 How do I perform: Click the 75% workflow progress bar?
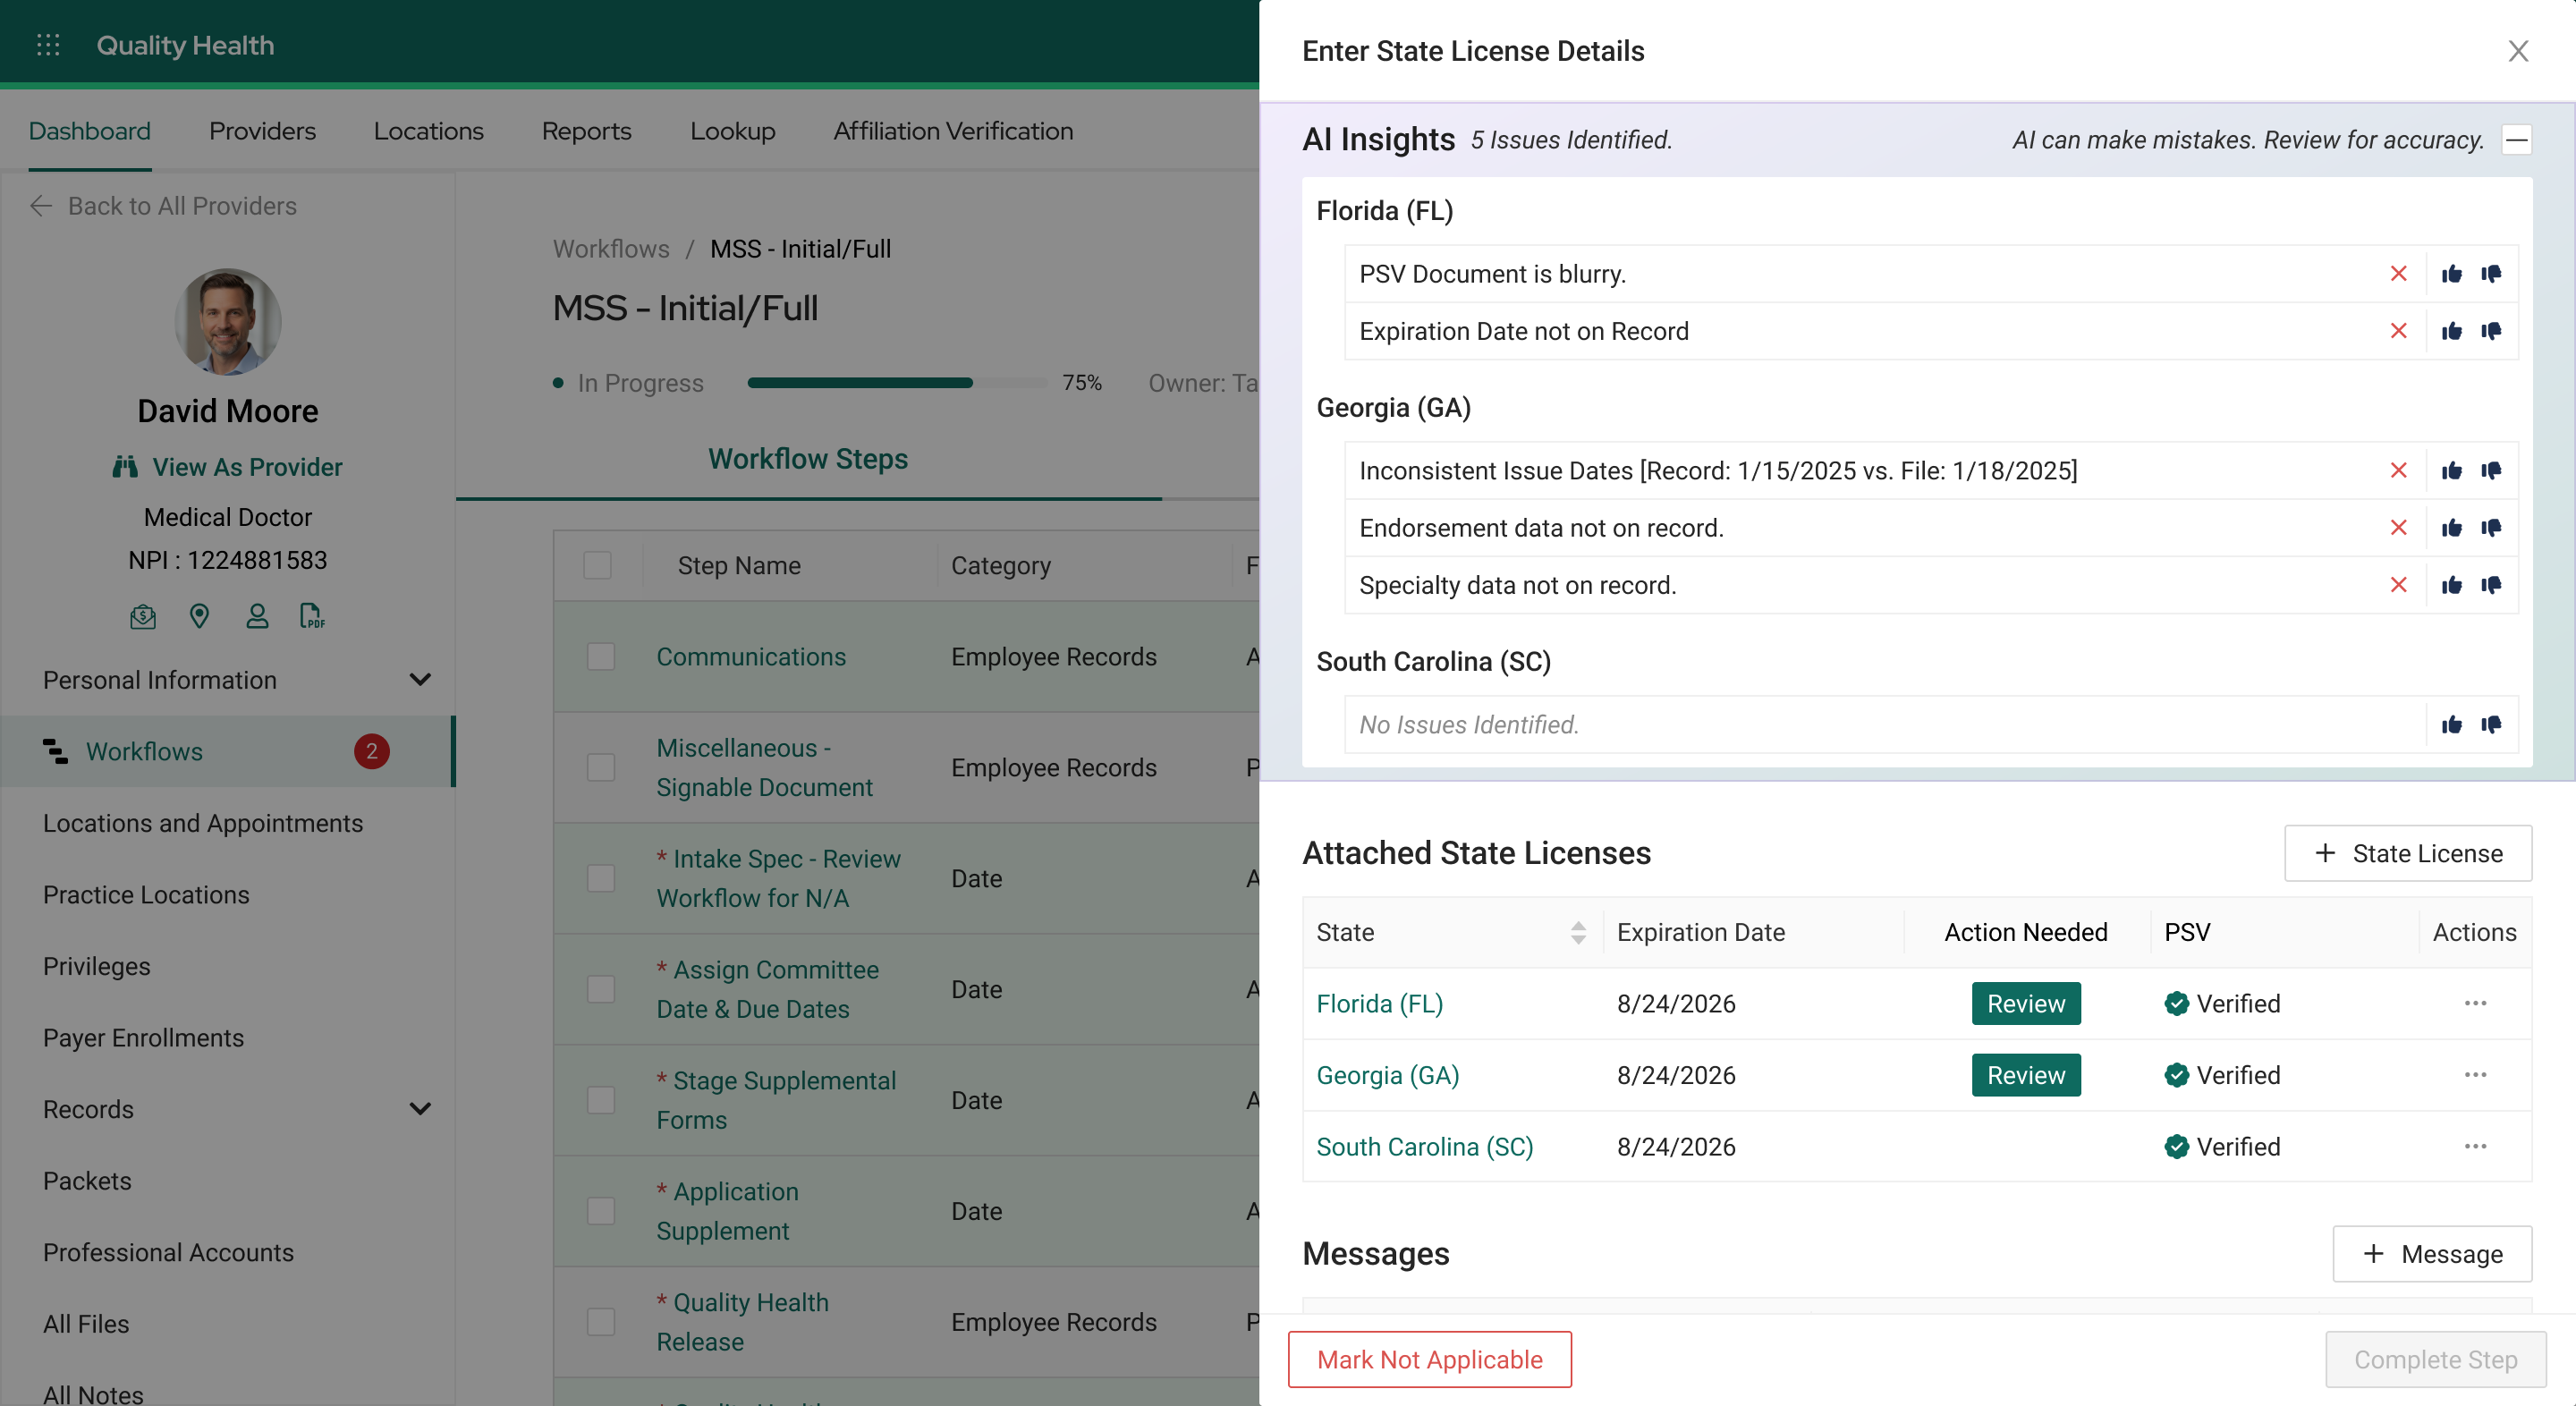click(x=896, y=383)
